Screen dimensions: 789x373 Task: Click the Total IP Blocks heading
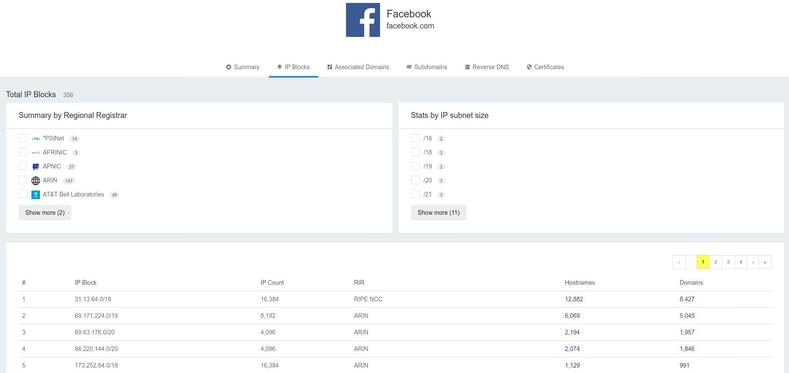[31, 95]
